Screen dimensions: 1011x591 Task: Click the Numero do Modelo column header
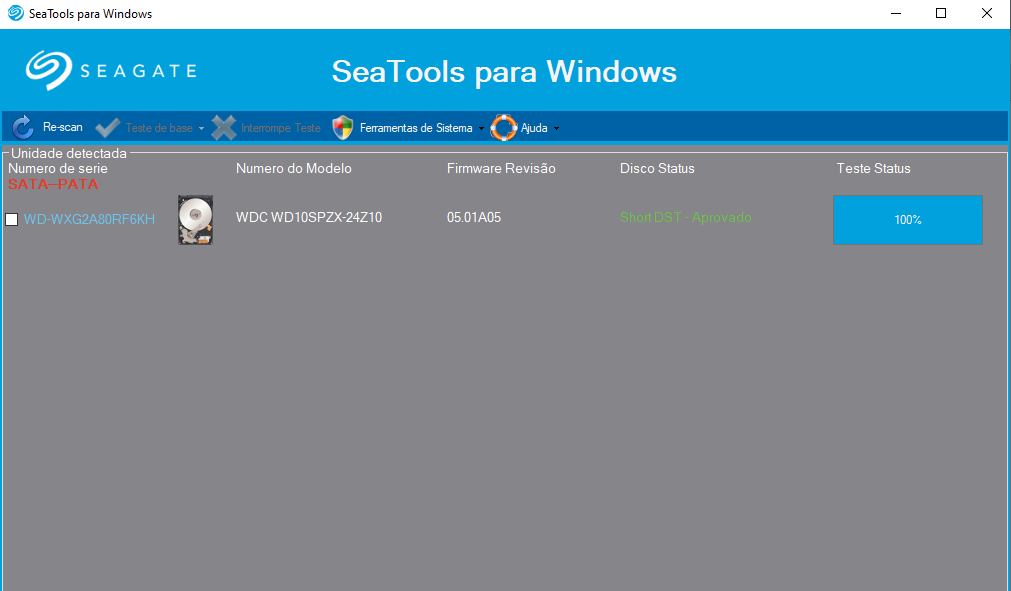coord(293,168)
